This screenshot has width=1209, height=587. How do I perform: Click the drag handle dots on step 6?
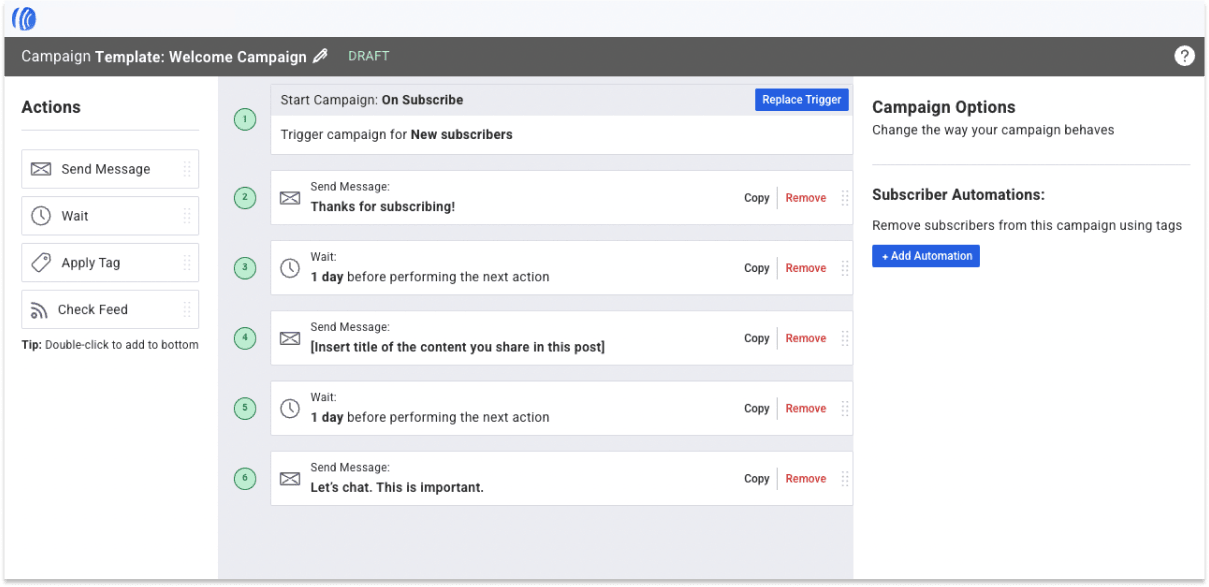844,478
